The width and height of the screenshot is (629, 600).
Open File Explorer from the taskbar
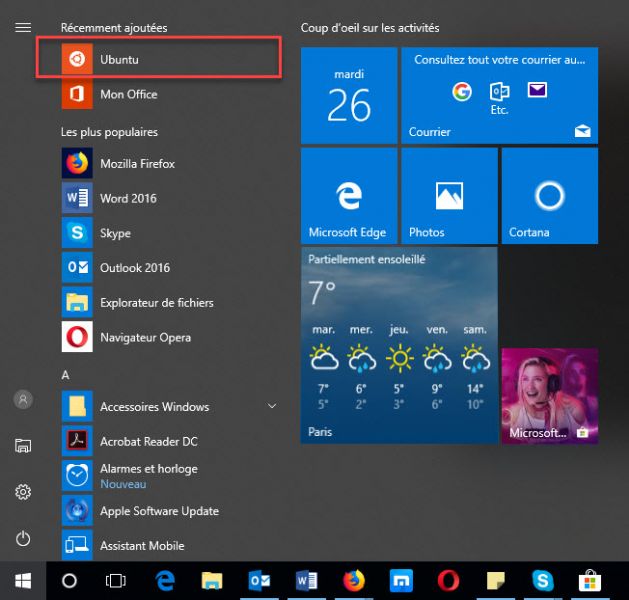coord(212,581)
